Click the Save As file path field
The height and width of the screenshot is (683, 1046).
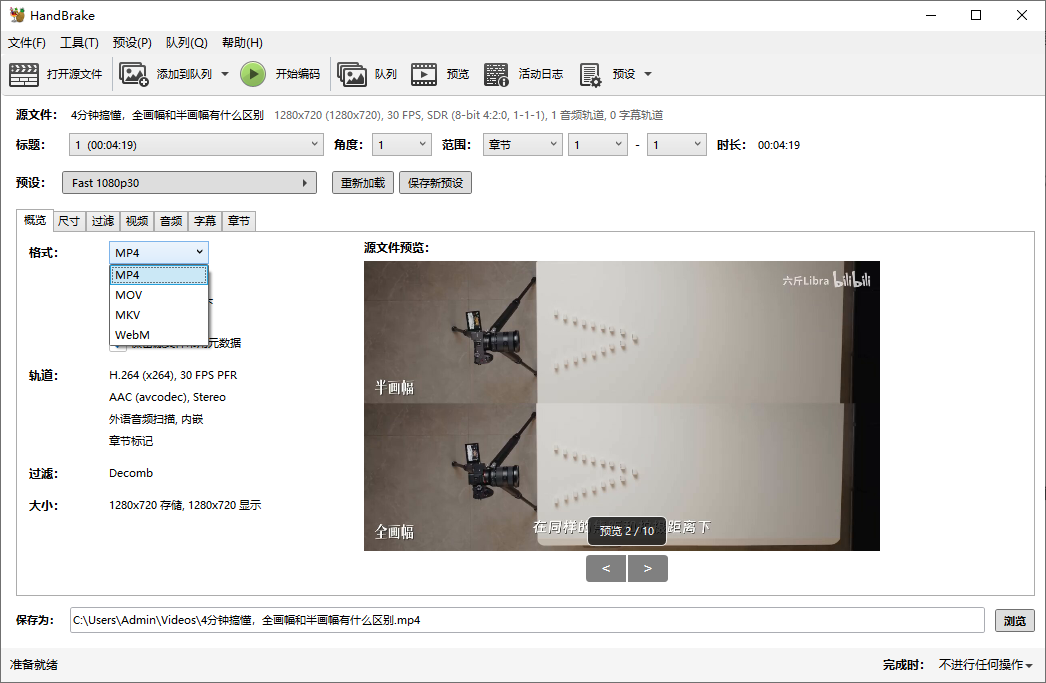pos(527,620)
